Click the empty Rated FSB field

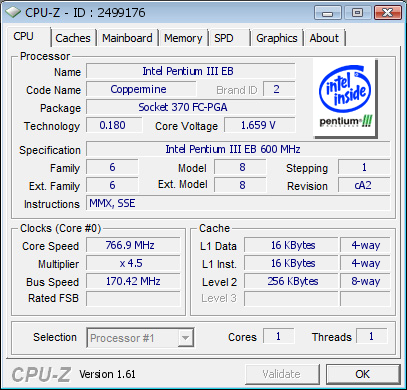[x=133, y=298]
